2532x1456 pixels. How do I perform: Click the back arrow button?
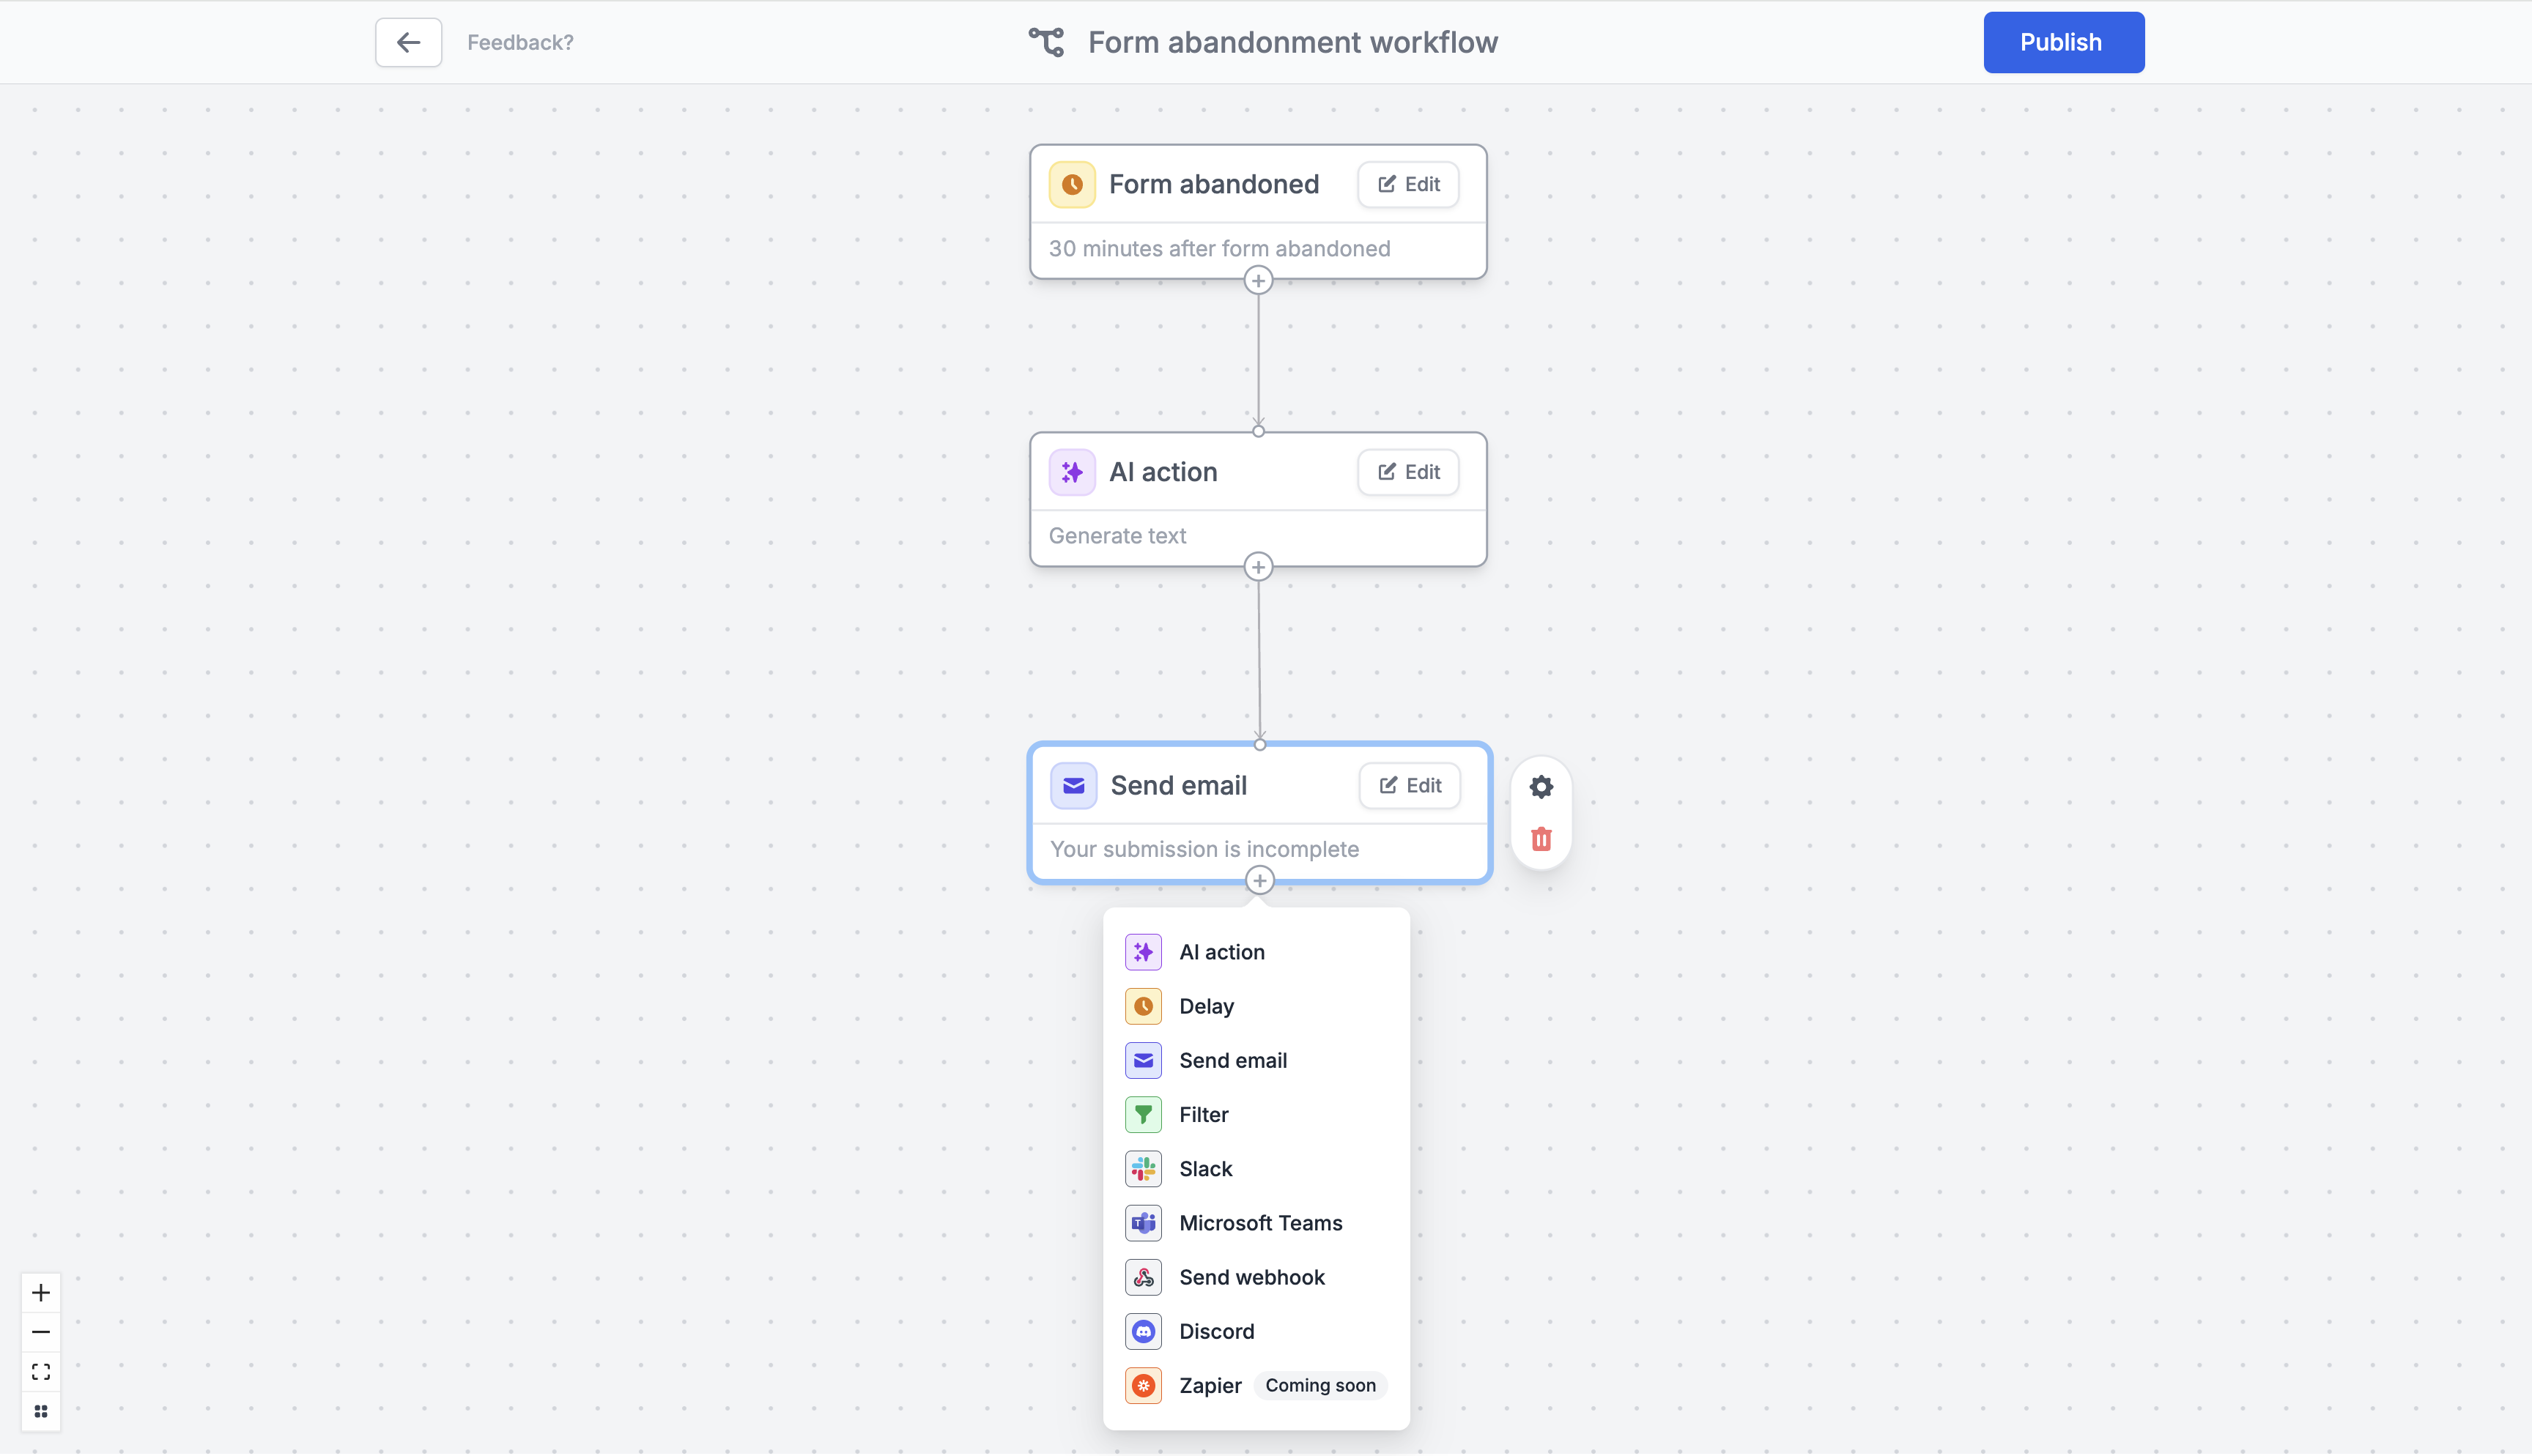[x=408, y=42]
